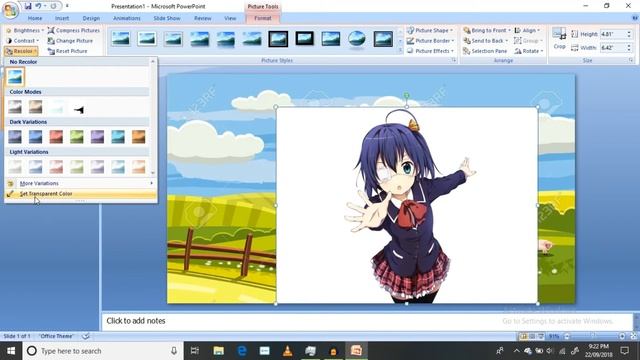
Task: Click Change Picture
Action: 70,41
